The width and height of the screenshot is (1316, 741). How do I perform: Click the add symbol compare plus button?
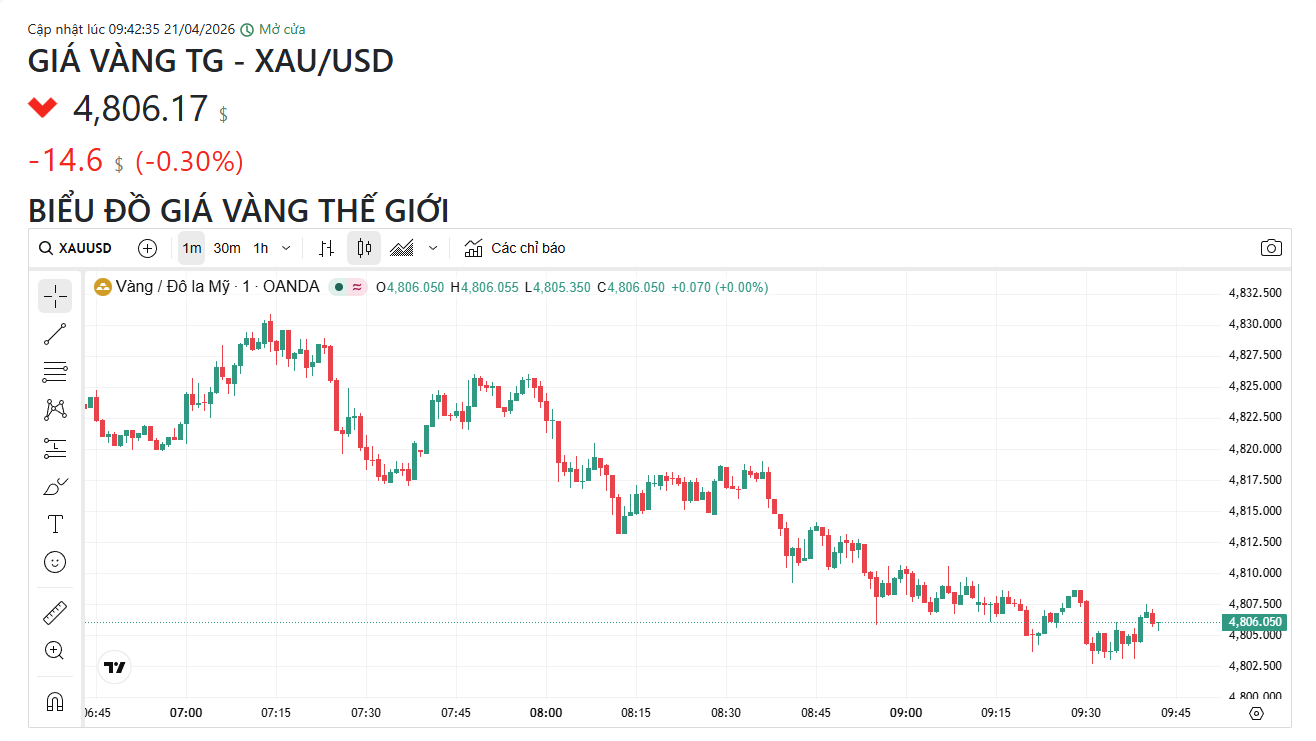(x=148, y=248)
